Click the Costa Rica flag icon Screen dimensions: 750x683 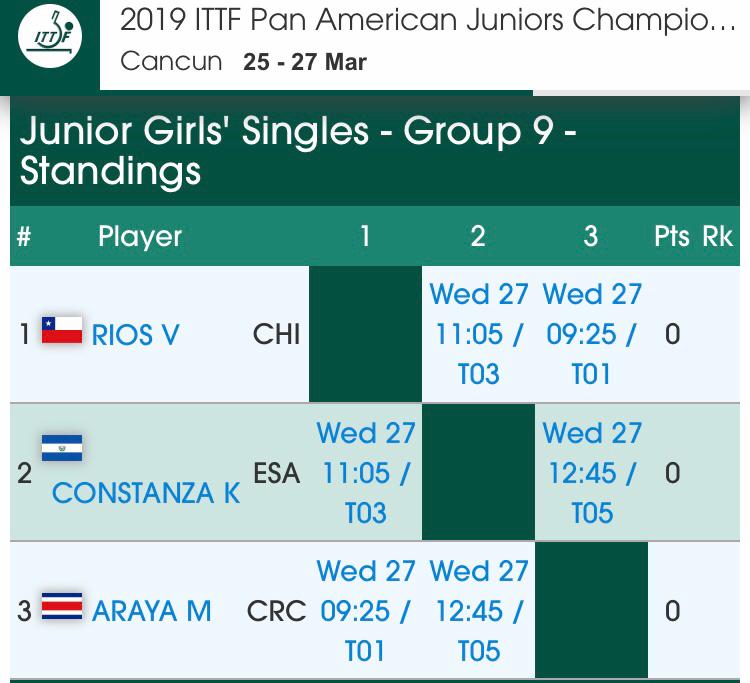61,608
